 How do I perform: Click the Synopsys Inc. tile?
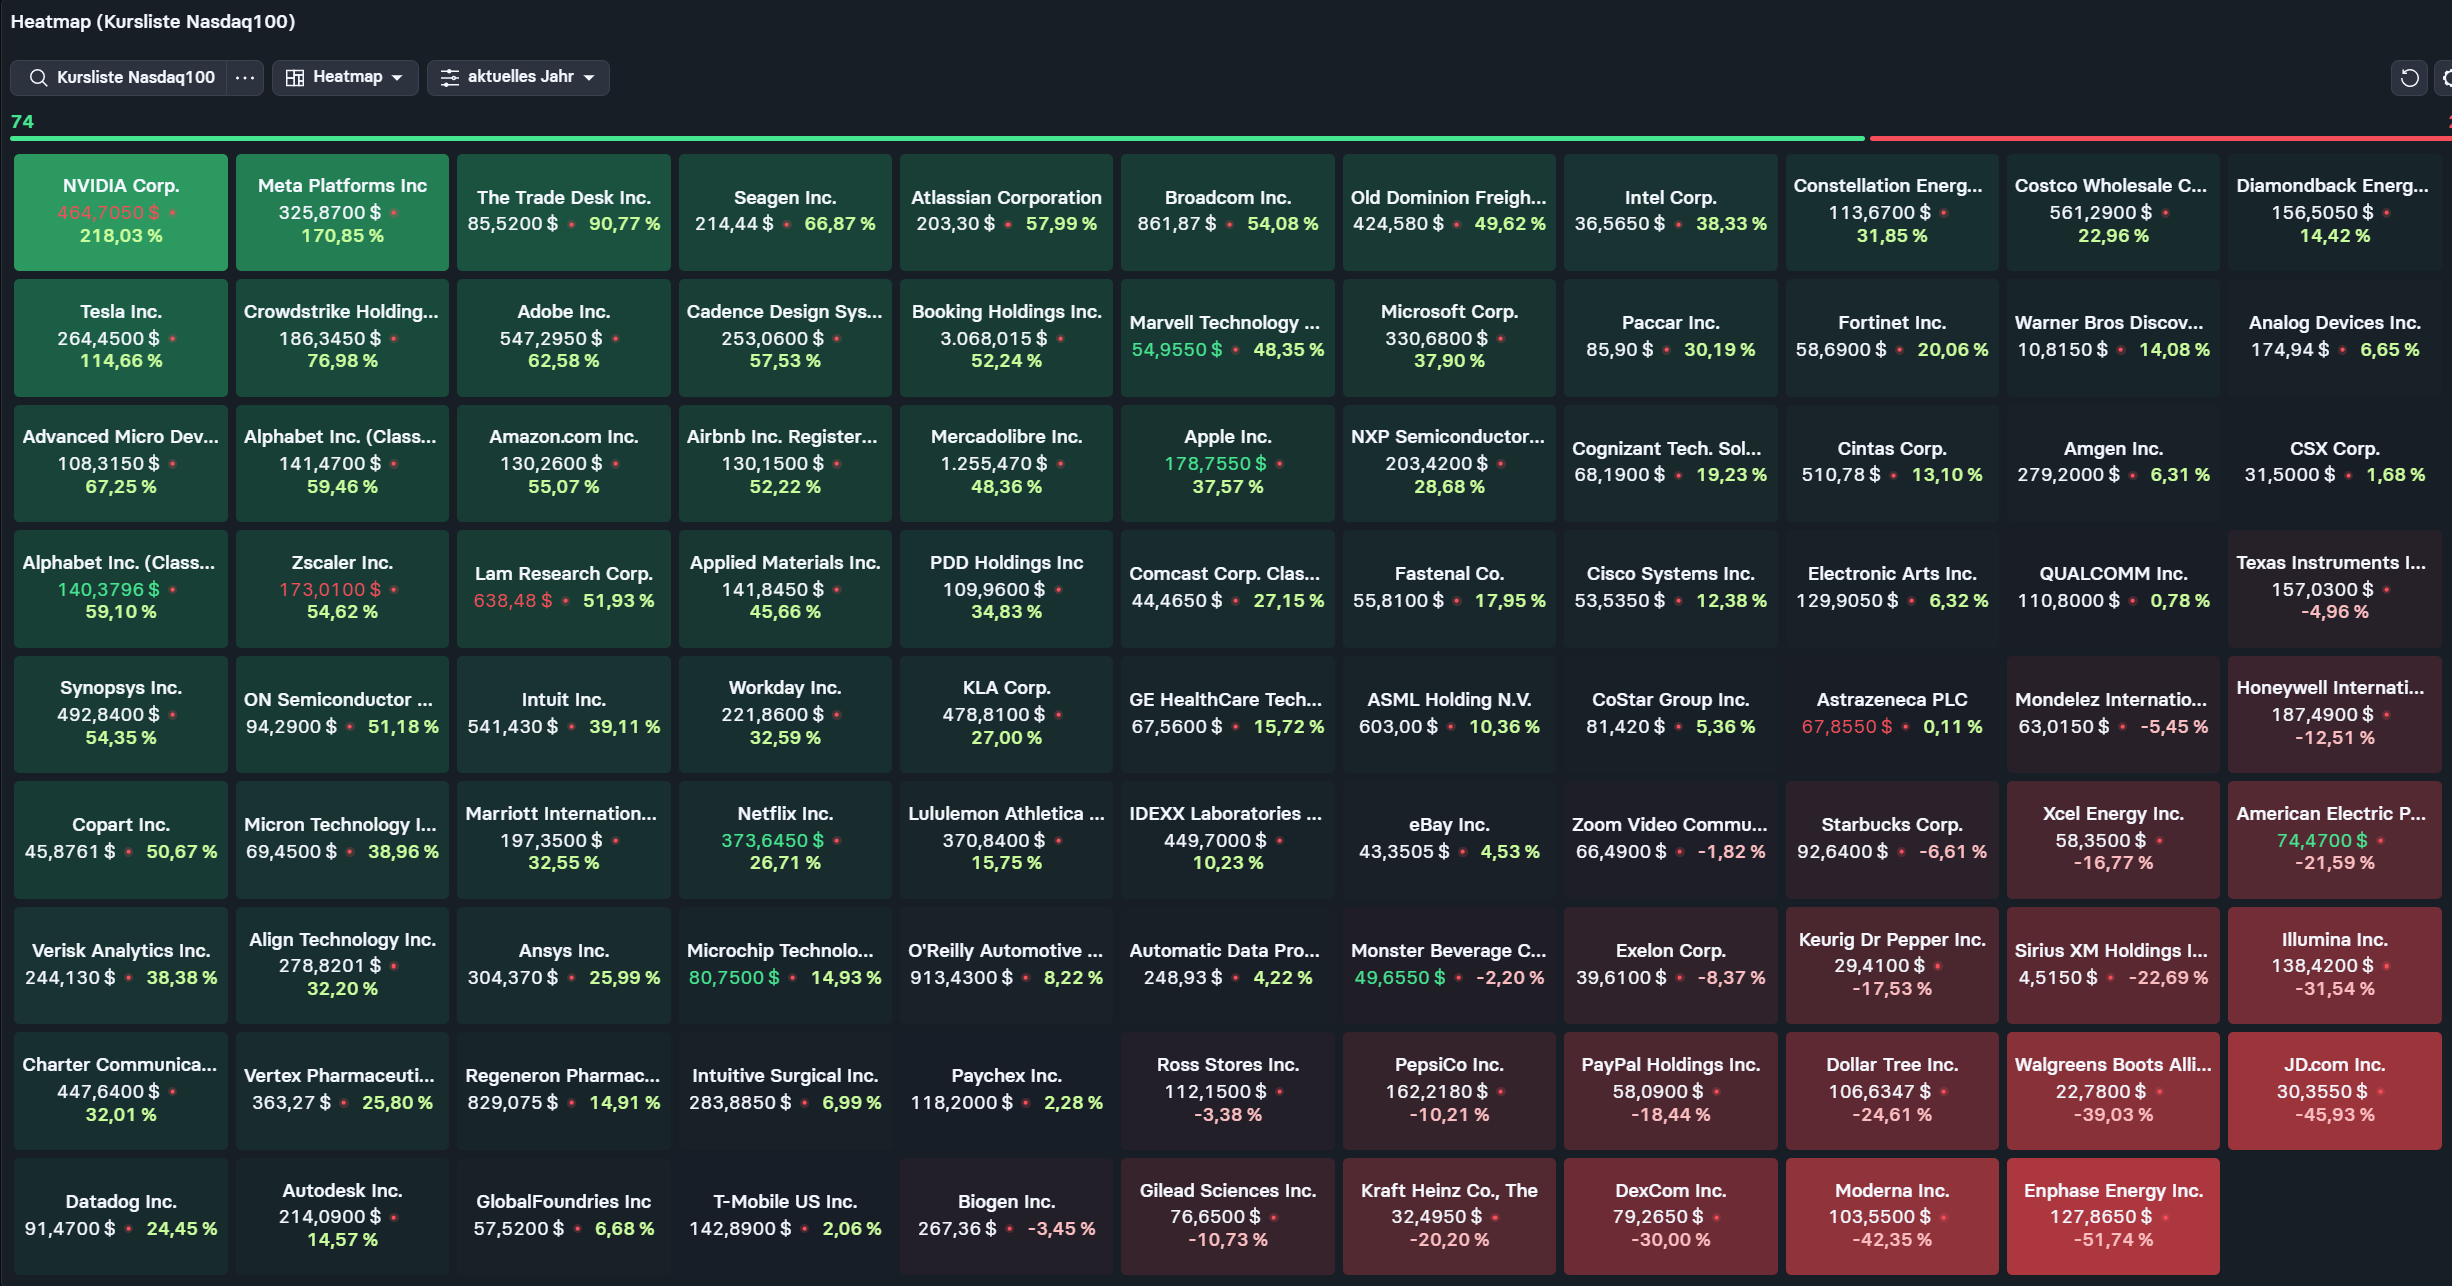click(x=121, y=714)
